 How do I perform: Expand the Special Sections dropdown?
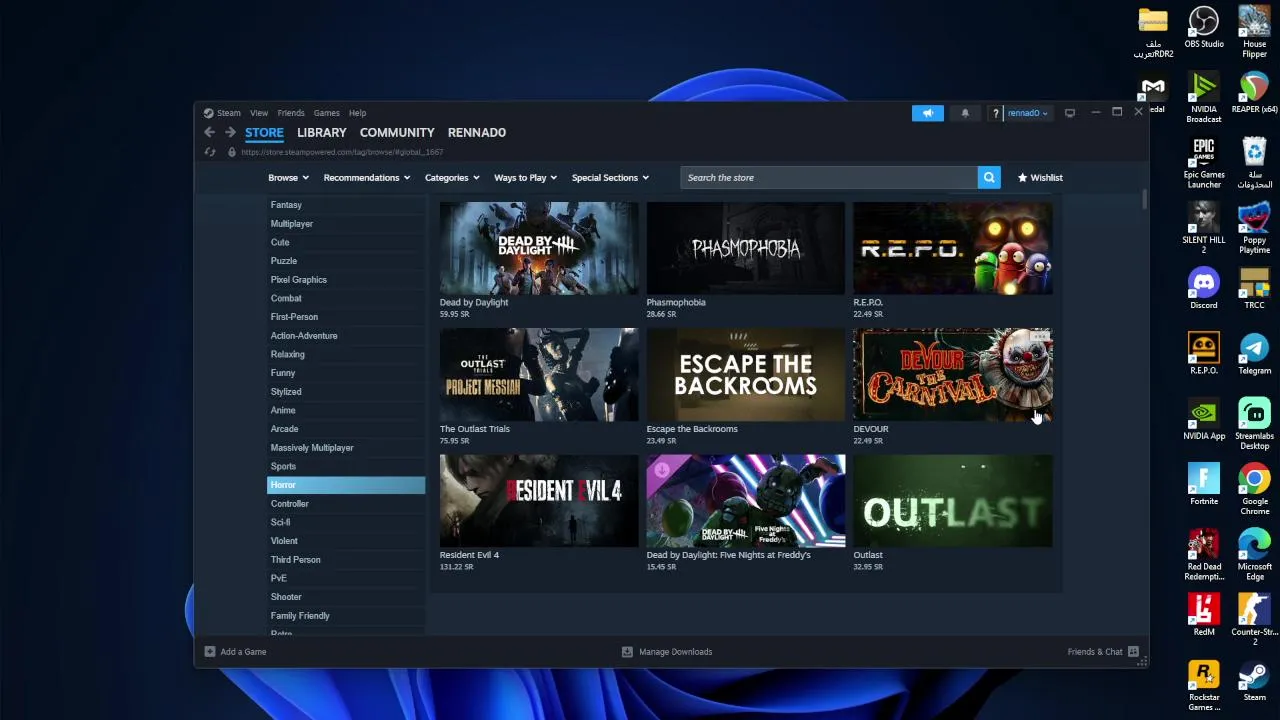[610, 177]
